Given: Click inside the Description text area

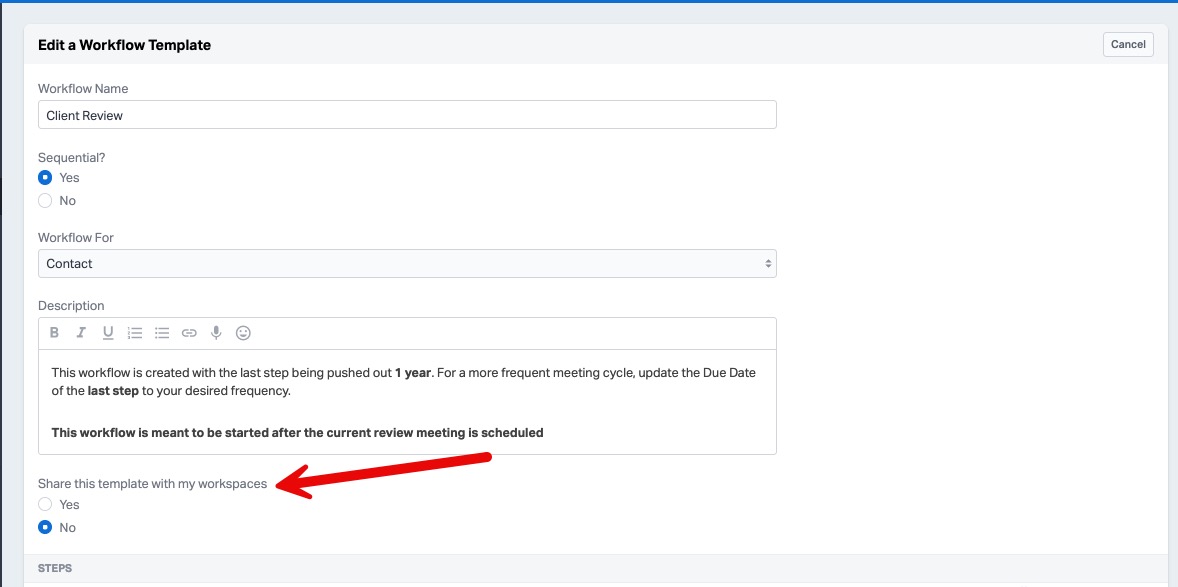Looking at the screenshot, I should (407, 401).
